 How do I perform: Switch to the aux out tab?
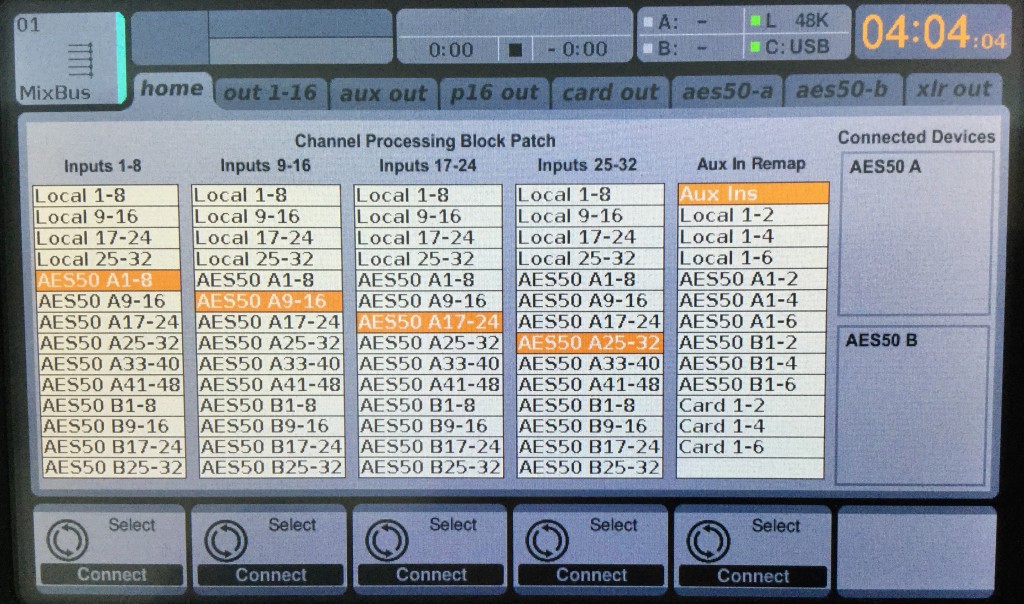click(383, 93)
